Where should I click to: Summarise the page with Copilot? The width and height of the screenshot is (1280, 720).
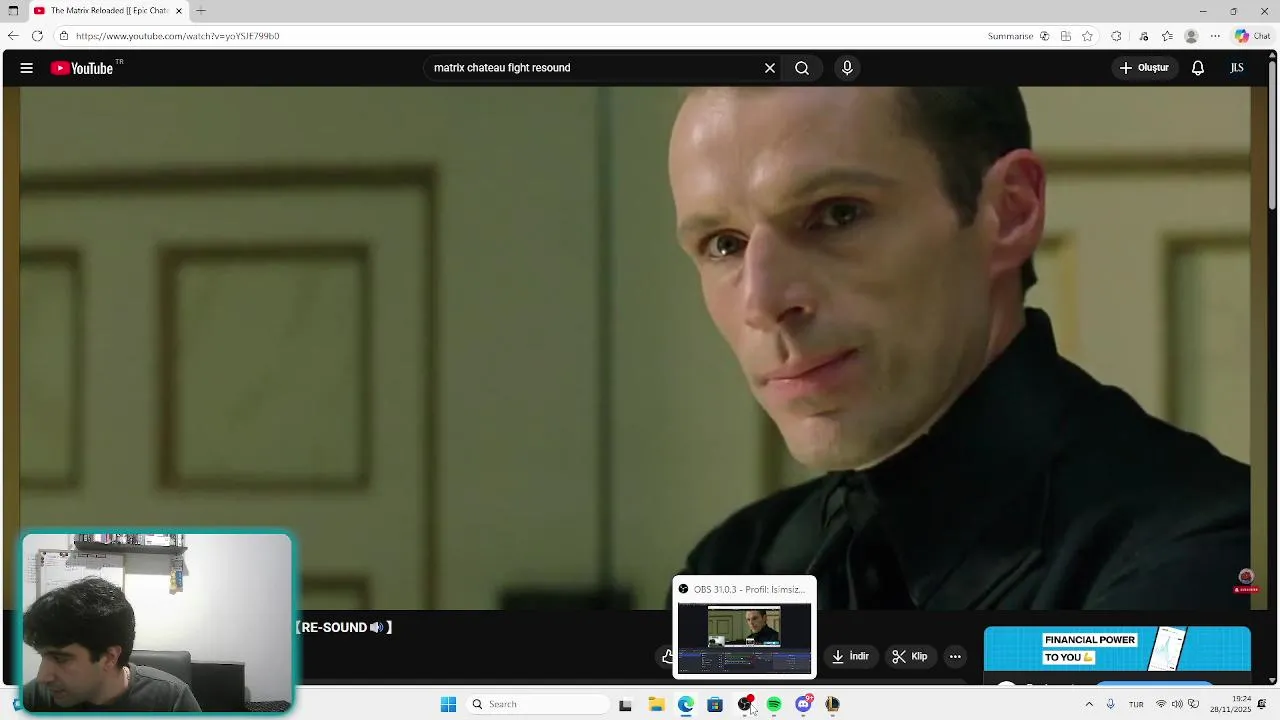(x=1019, y=36)
